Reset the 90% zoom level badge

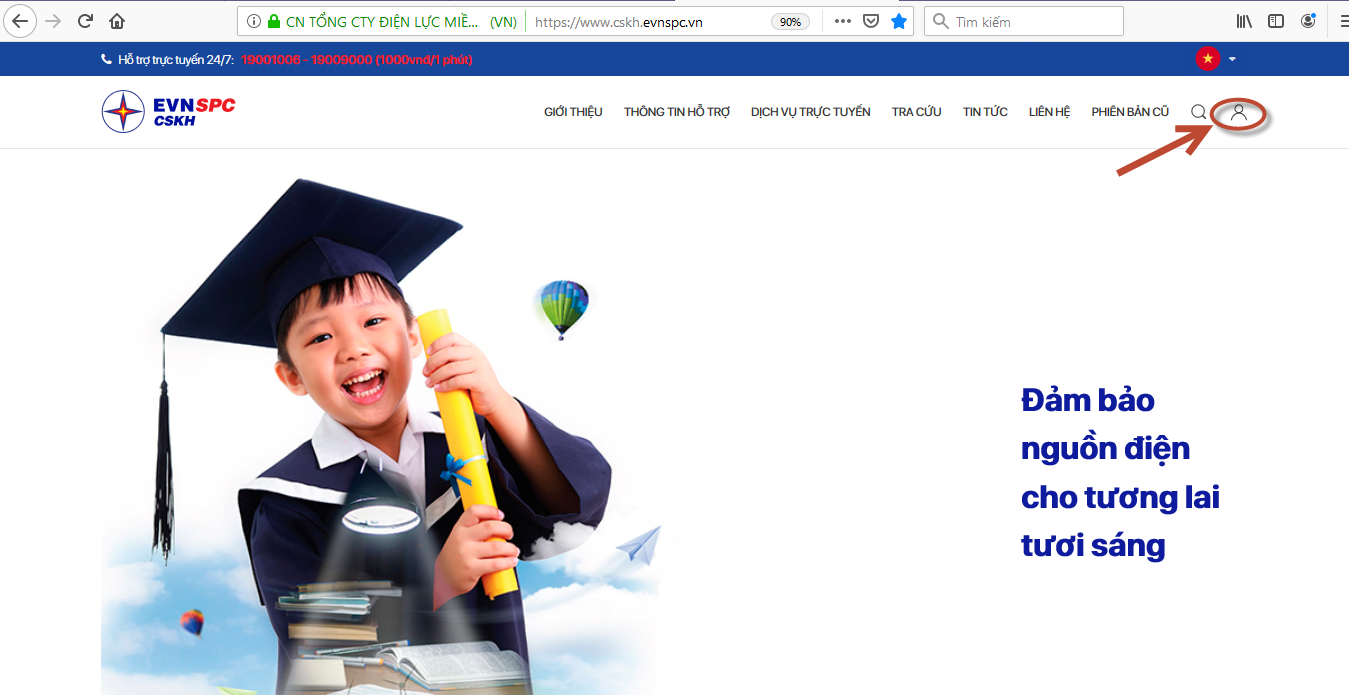(x=790, y=22)
